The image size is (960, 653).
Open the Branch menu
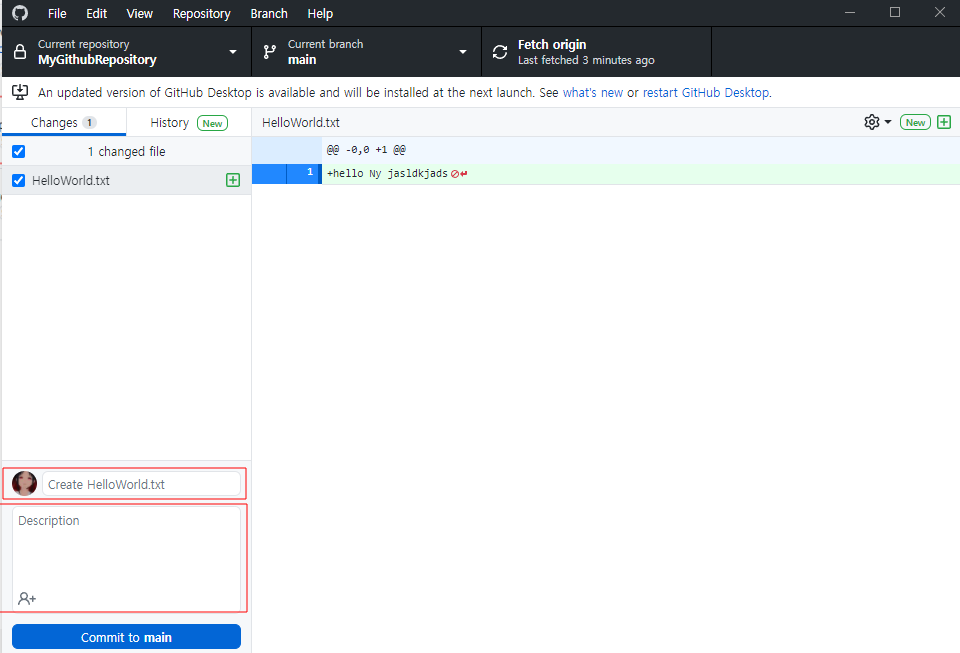(269, 13)
